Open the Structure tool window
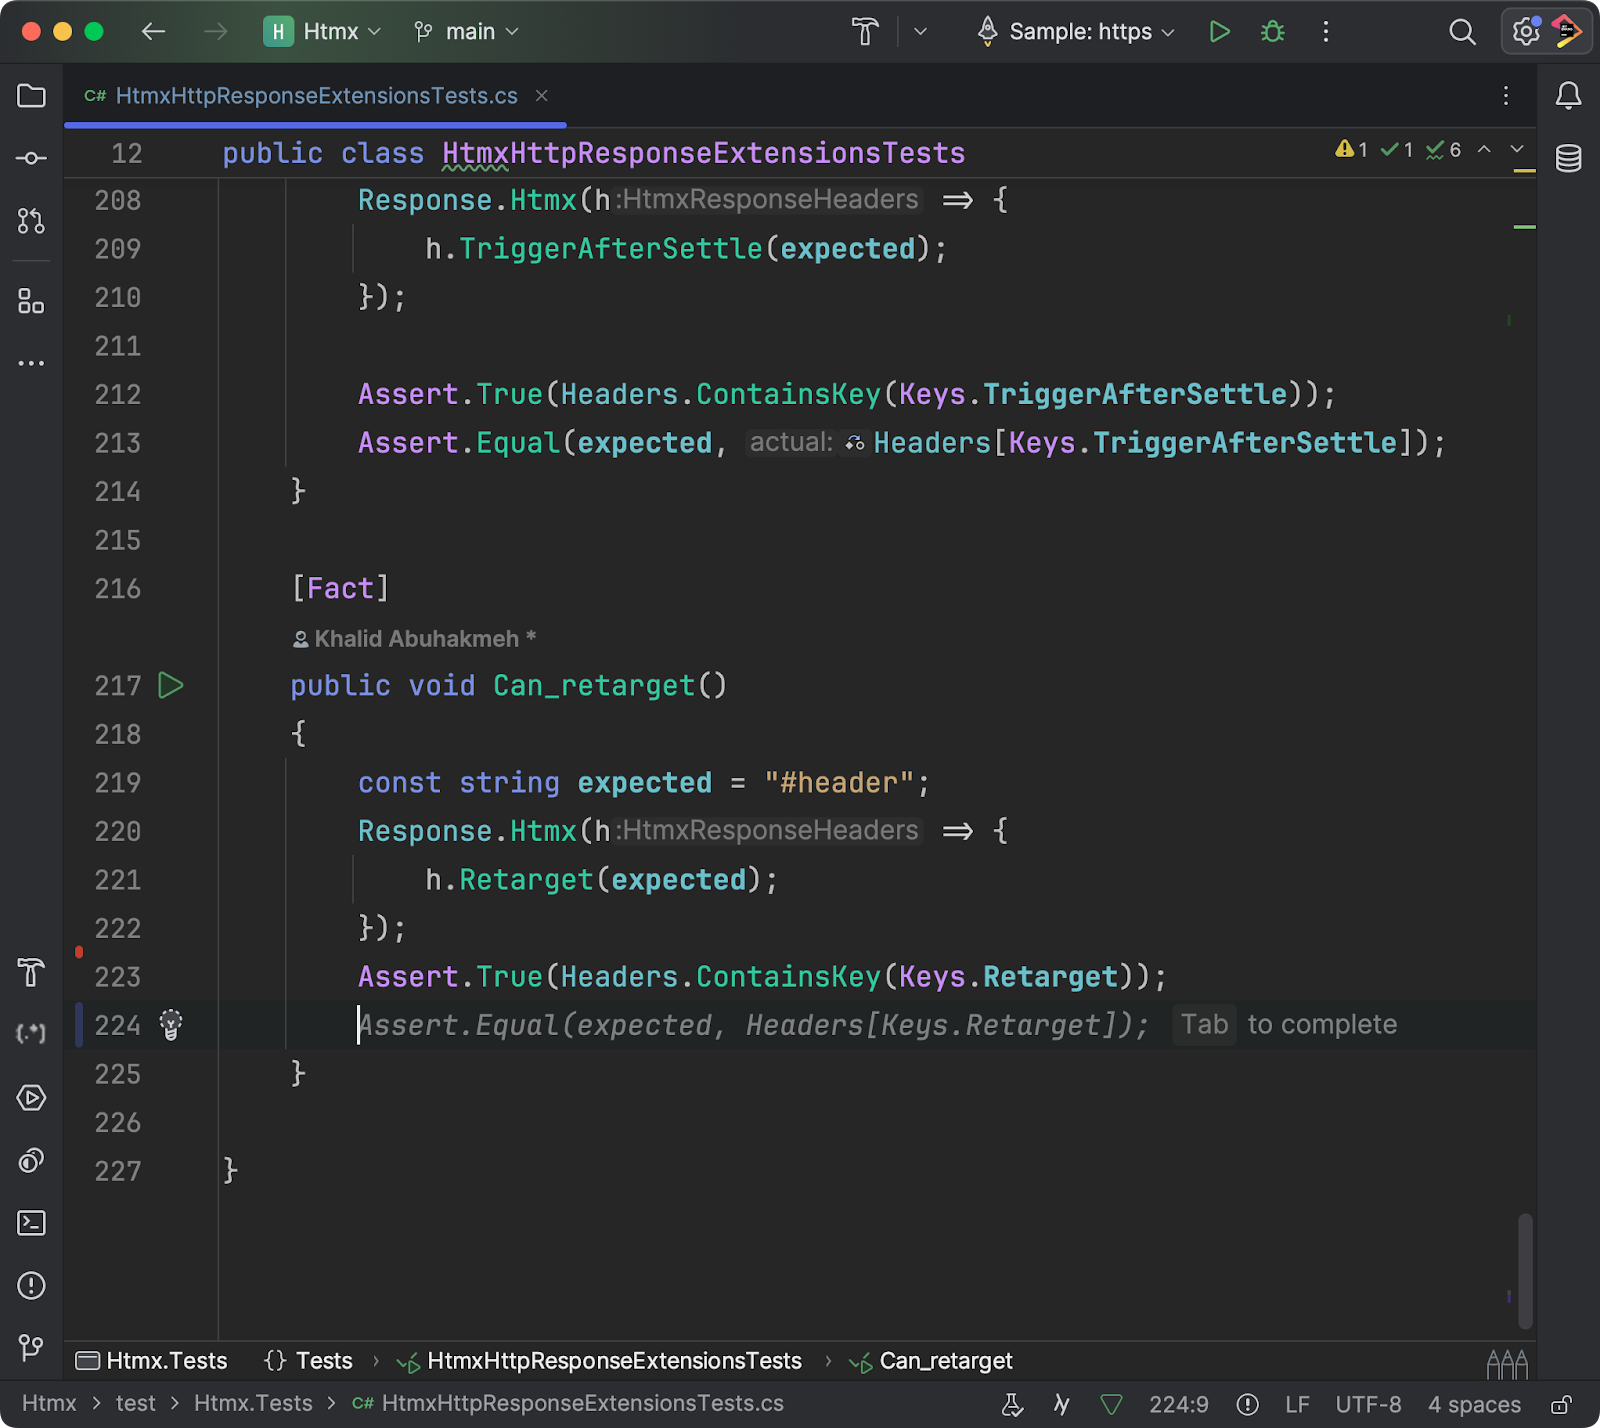 [31, 301]
